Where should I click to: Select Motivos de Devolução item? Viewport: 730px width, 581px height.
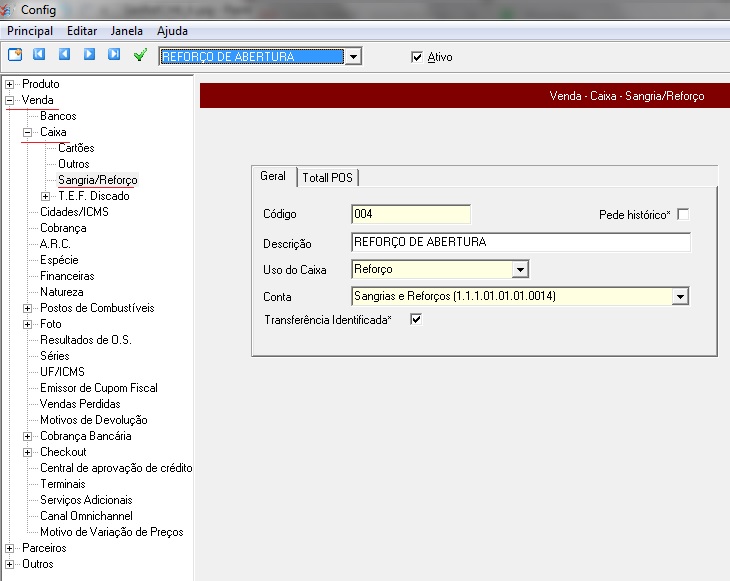tap(94, 420)
